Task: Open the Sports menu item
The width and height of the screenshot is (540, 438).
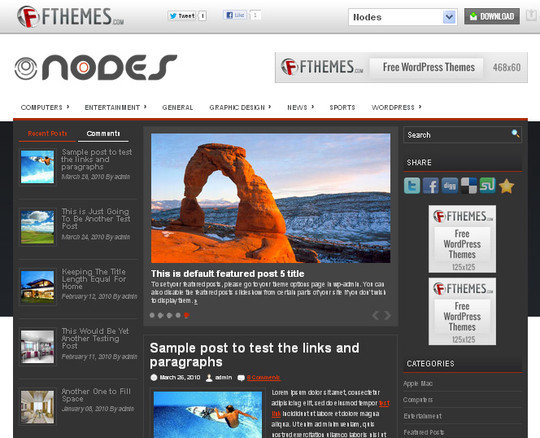Action: pyautogui.click(x=342, y=107)
